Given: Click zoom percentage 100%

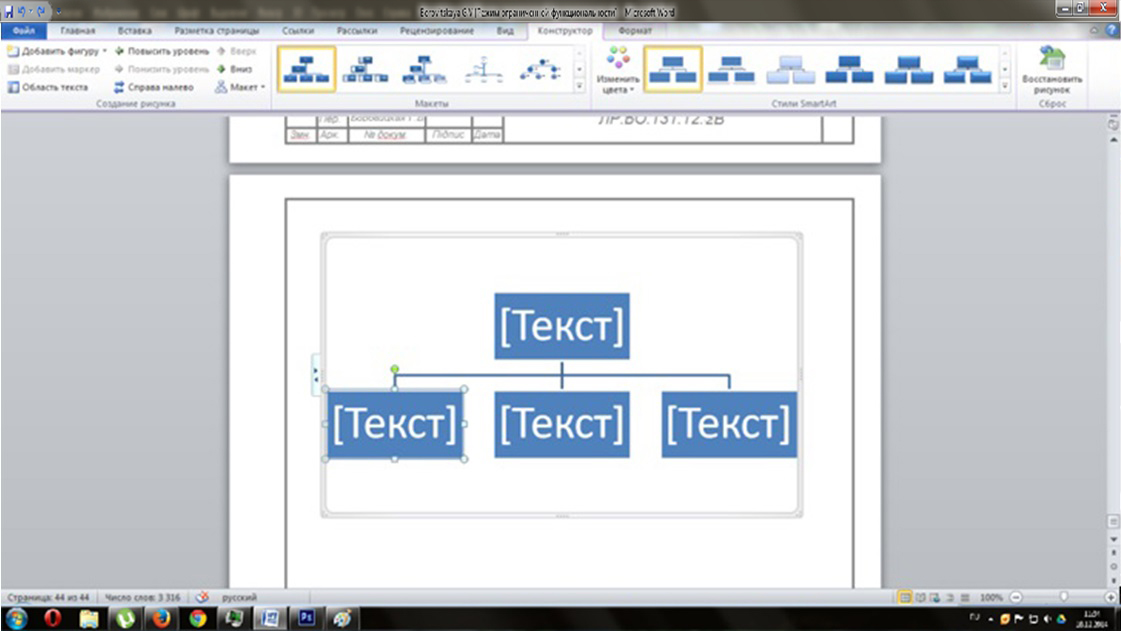Looking at the screenshot, I should pos(991,597).
